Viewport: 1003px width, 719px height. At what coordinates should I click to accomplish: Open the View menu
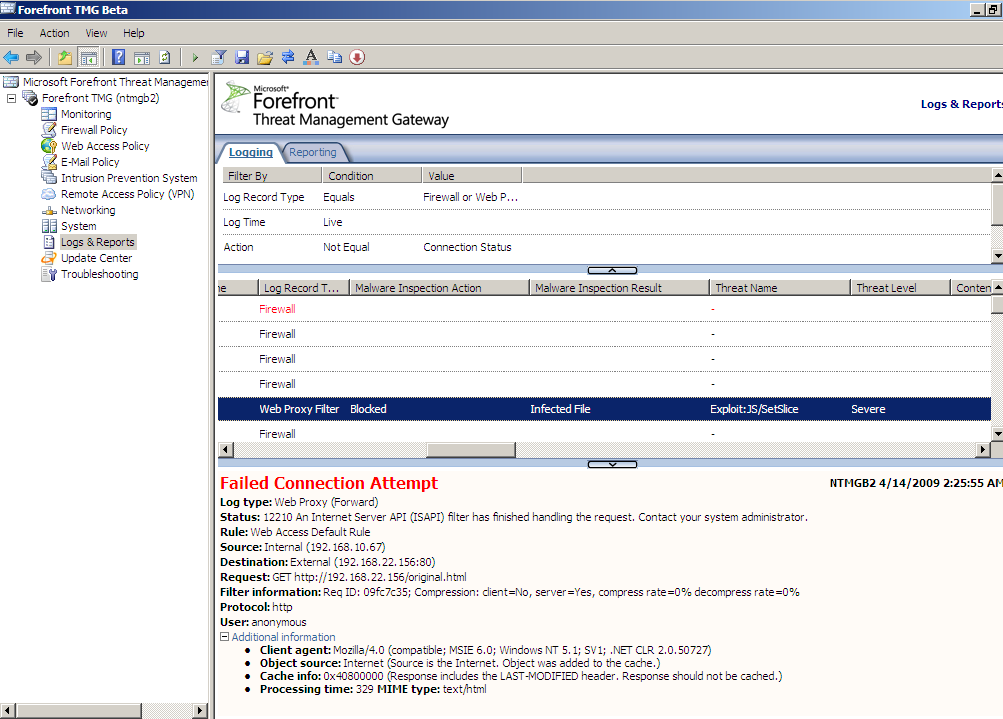click(x=96, y=33)
